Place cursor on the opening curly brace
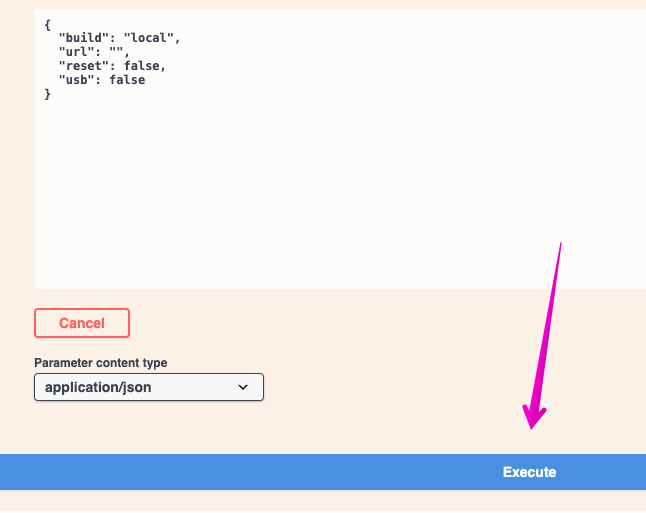Viewport: 646px width, 513px height. pyautogui.click(x=48, y=23)
